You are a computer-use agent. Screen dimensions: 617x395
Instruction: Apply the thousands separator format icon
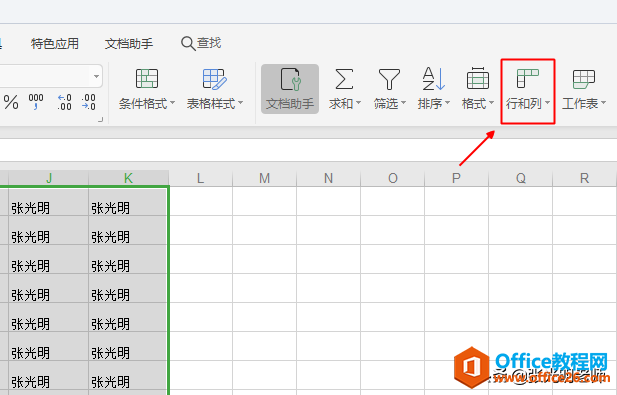[x=36, y=102]
